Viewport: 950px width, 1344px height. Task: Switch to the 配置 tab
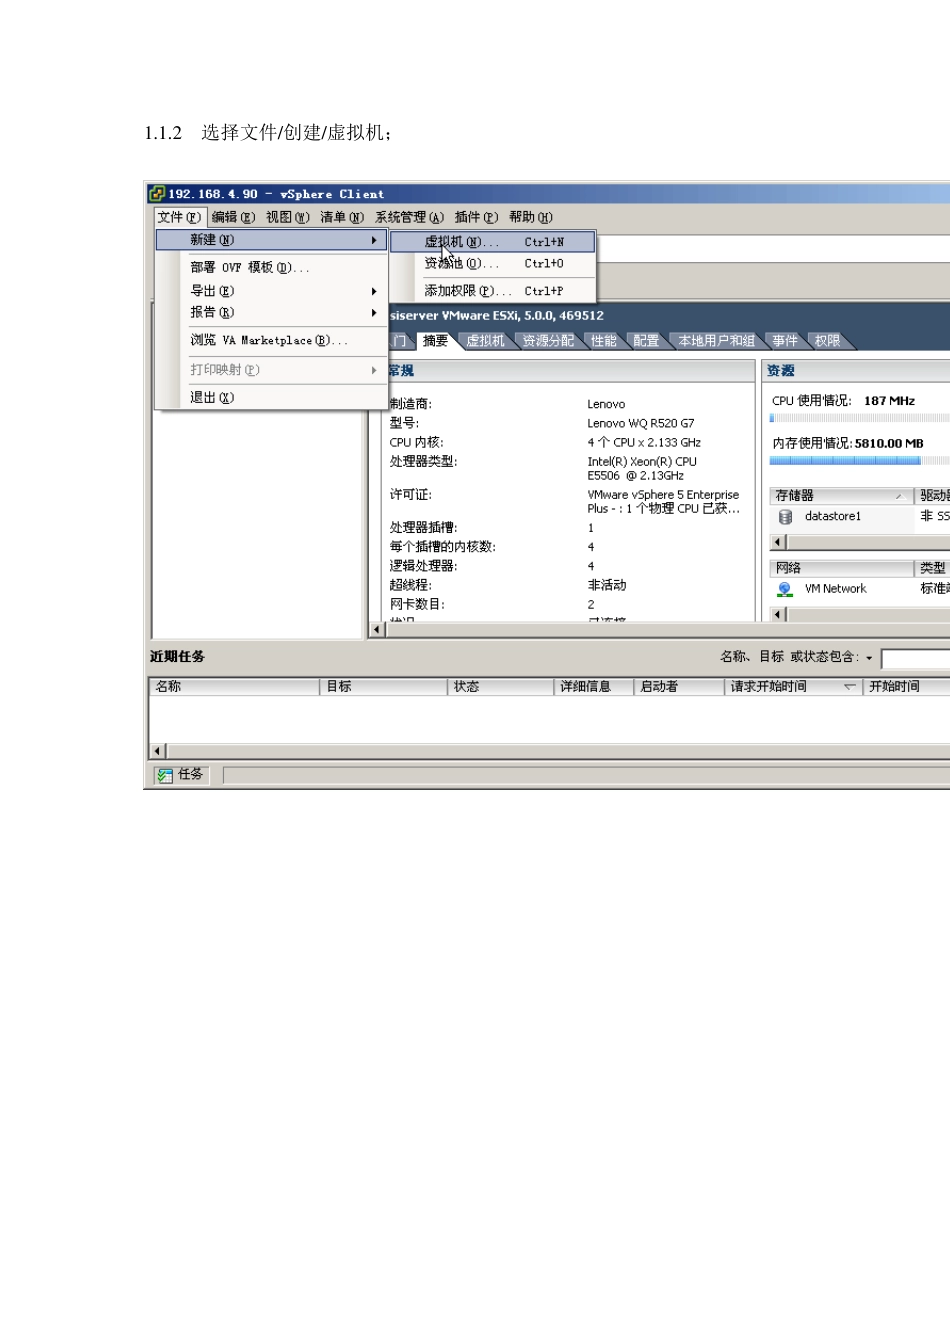pyautogui.click(x=647, y=341)
